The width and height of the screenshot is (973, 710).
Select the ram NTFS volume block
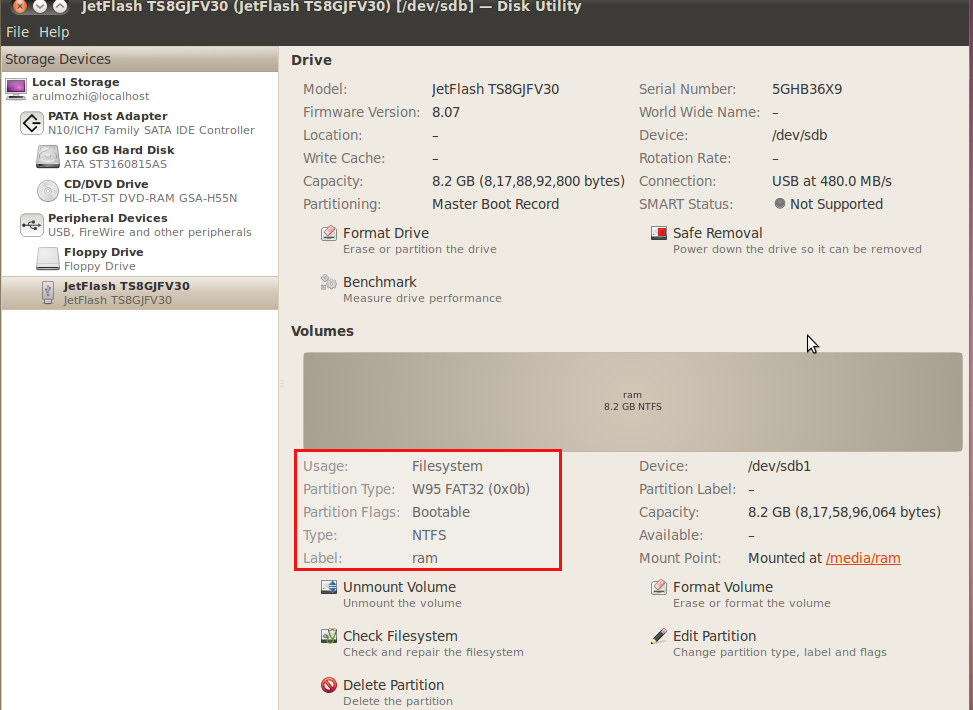click(x=632, y=400)
